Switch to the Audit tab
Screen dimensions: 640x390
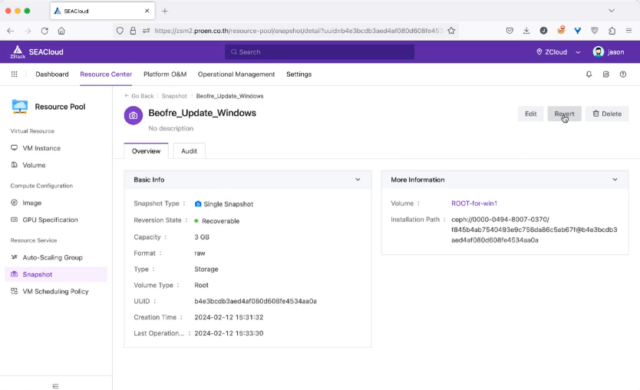point(189,151)
